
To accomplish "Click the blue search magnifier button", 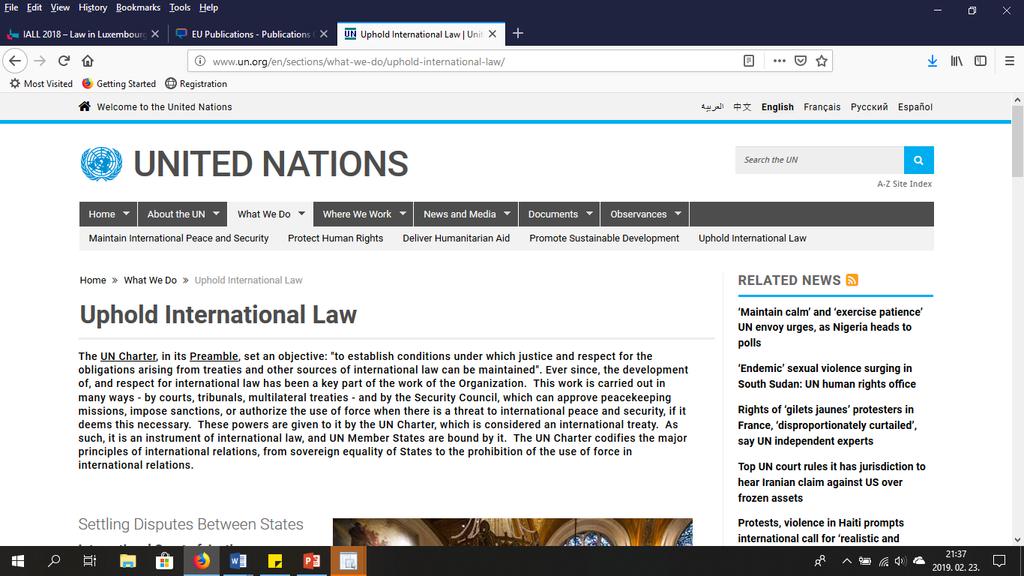I will pyautogui.click(x=918, y=160).
